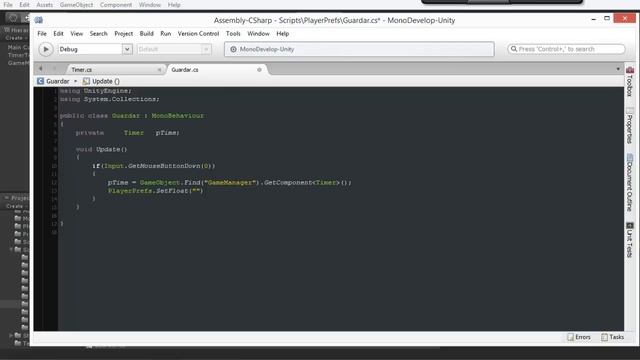Open the MonoDevelop File menu

(x=42, y=33)
